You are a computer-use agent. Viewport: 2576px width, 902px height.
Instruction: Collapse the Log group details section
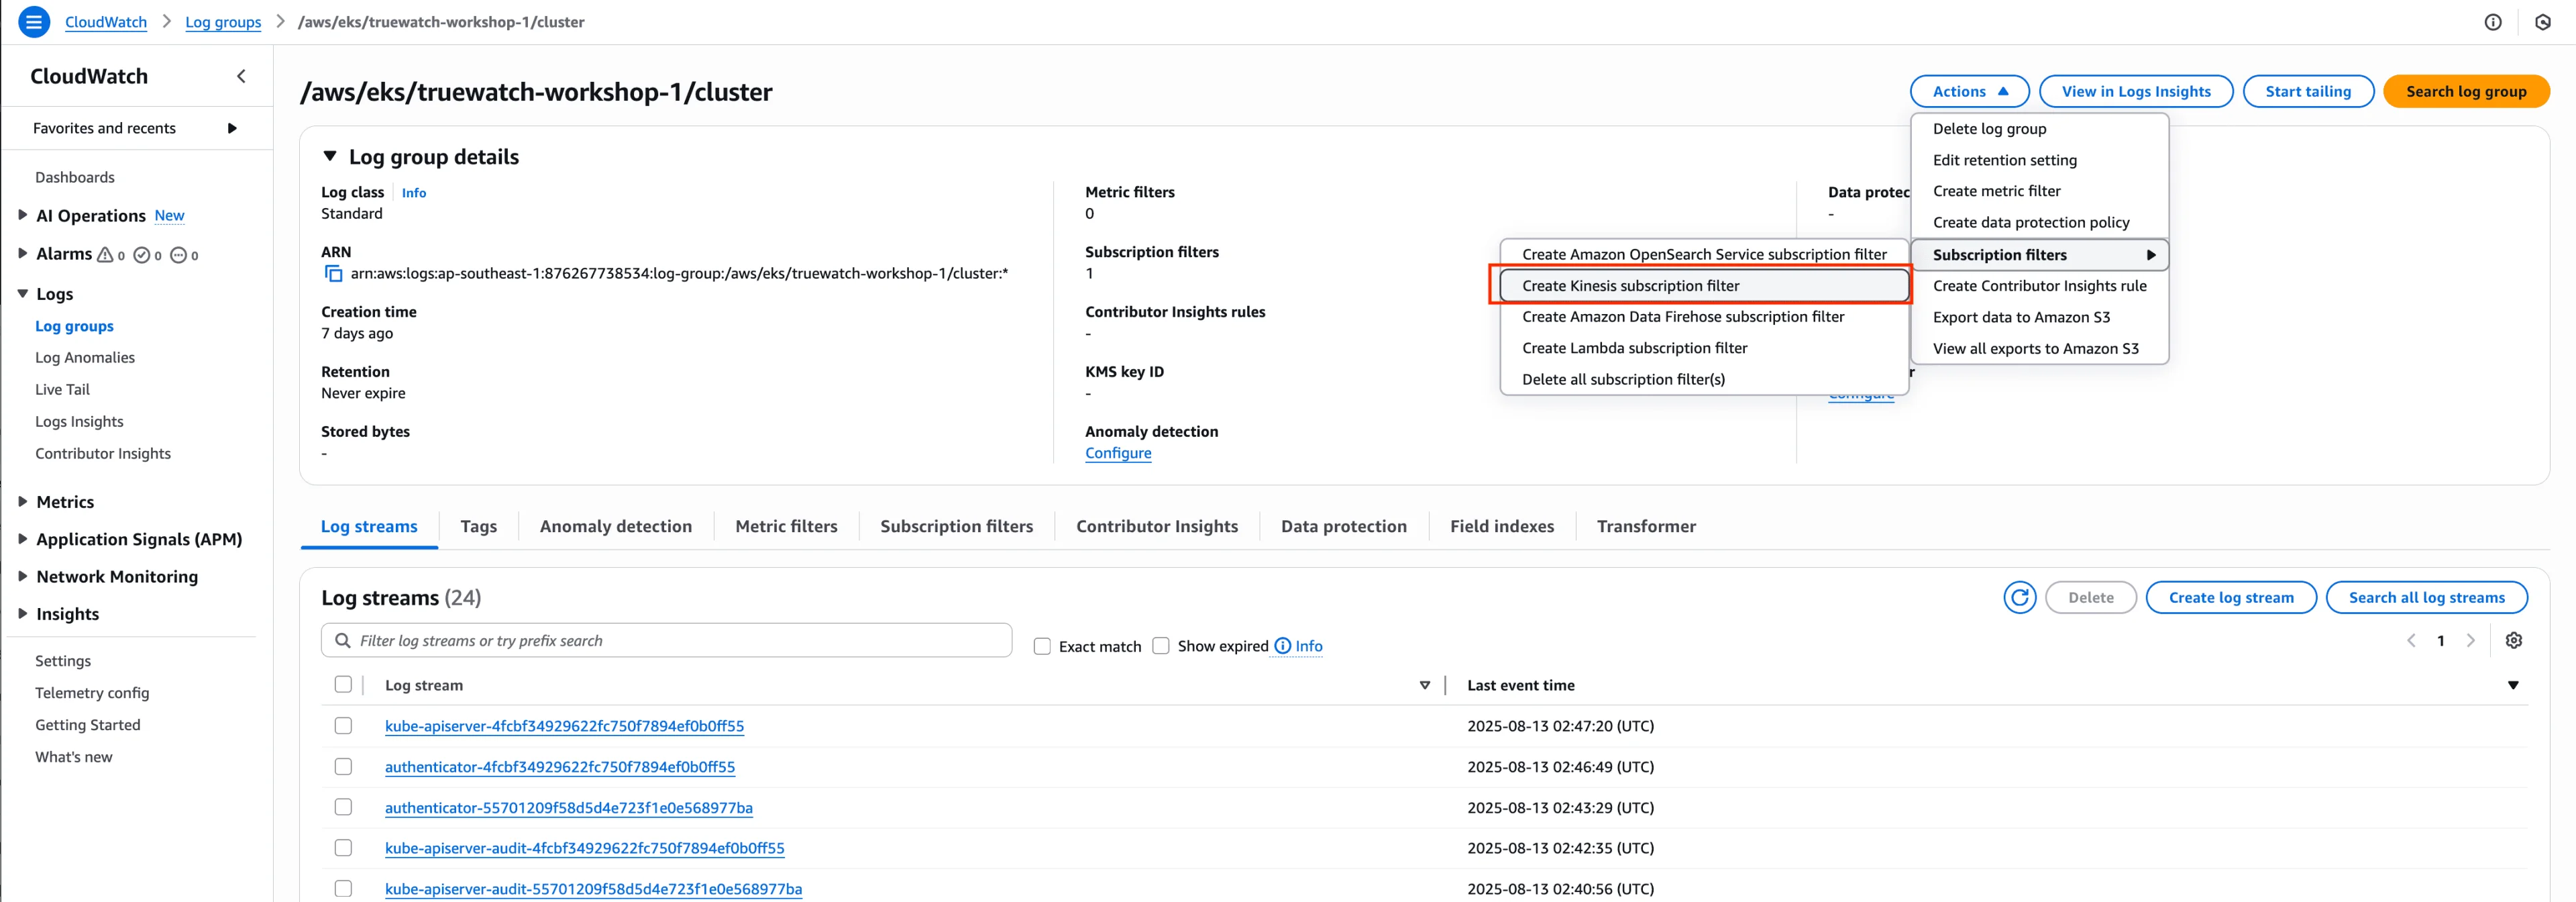[x=329, y=156]
